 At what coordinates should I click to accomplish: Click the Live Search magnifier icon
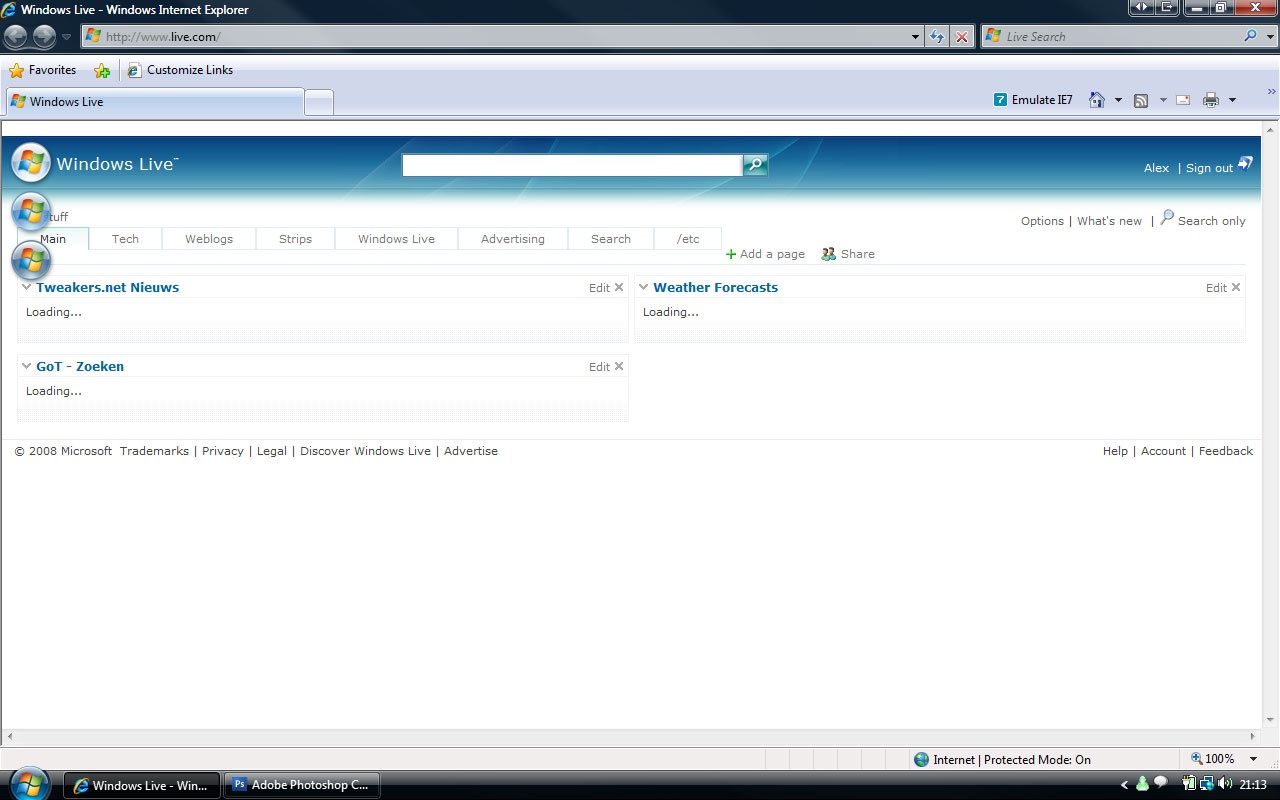1250,36
